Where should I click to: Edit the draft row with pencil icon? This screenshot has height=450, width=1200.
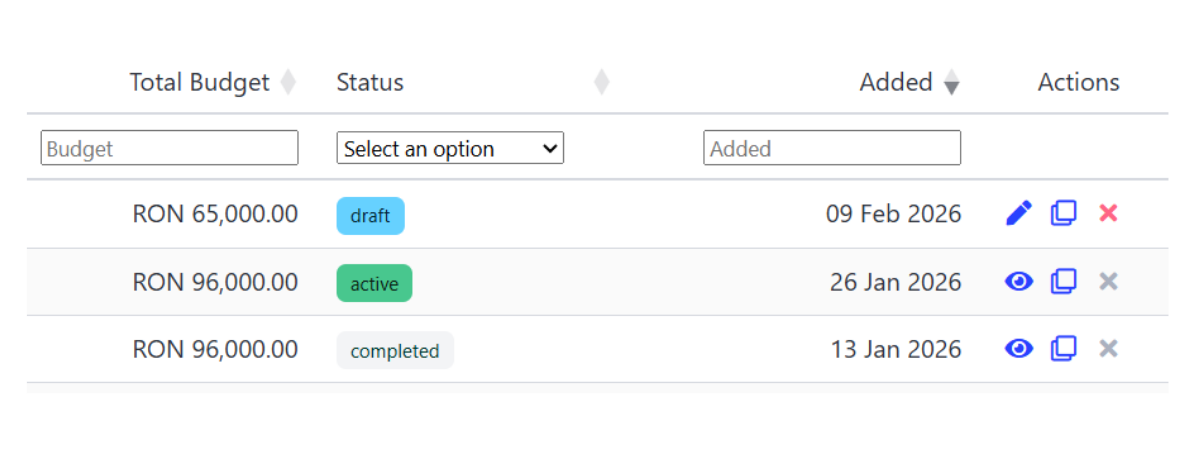(1018, 213)
